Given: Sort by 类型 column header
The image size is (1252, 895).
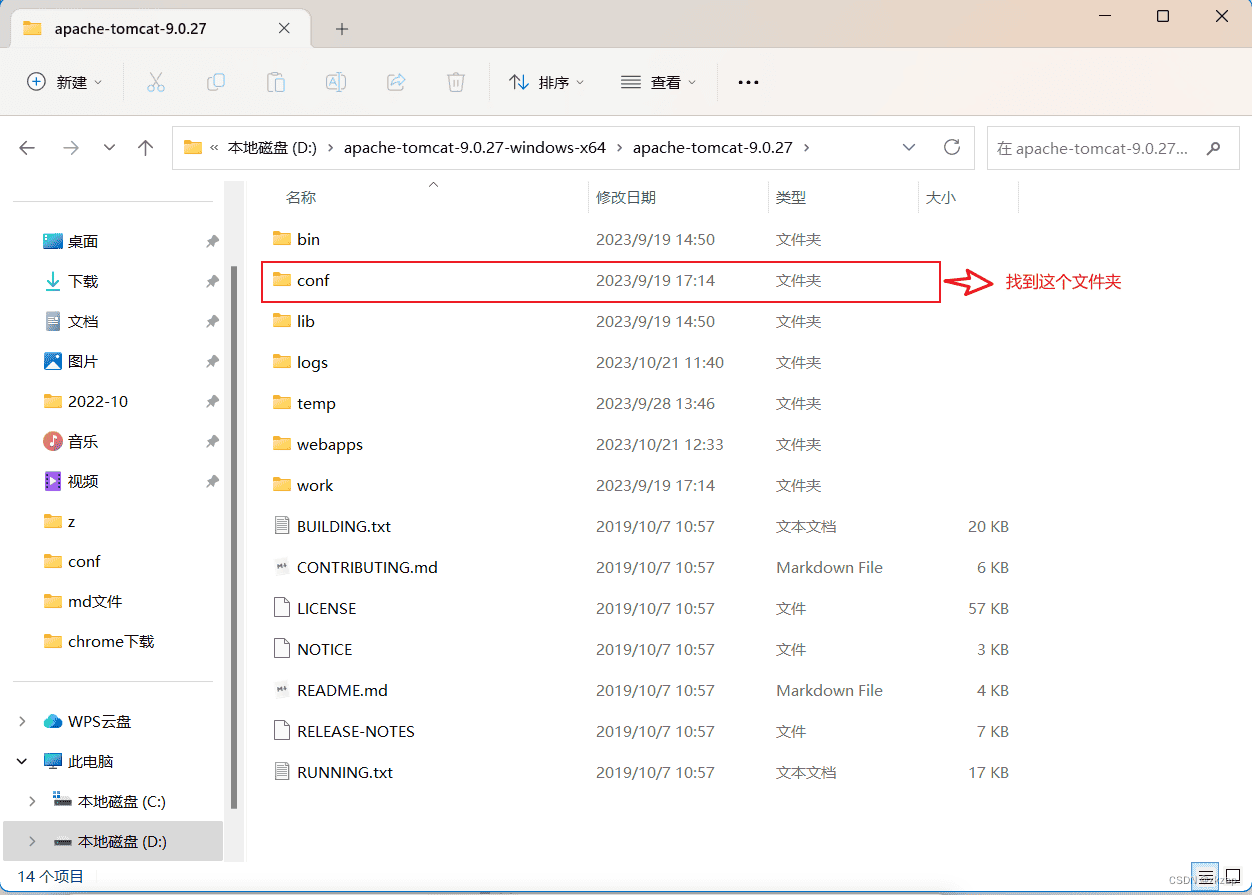Looking at the screenshot, I should pos(791,198).
